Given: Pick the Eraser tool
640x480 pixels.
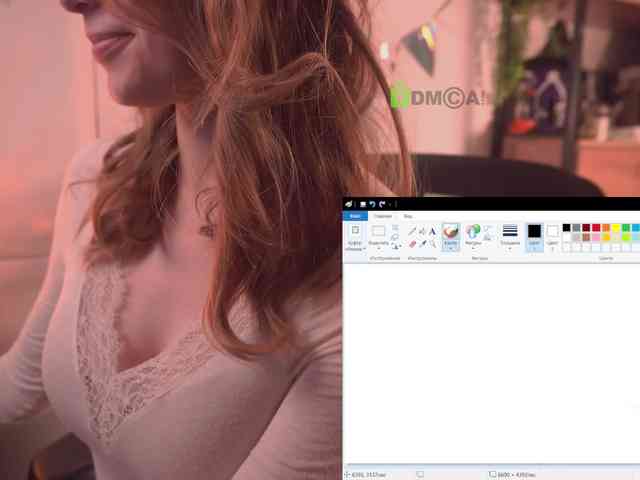Looking at the screenshot, I should click(412, 243).
